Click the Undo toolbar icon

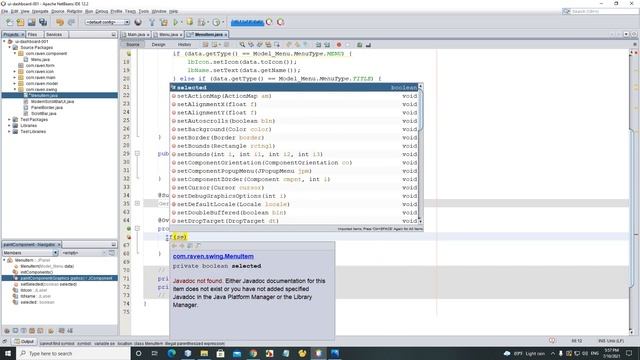coord(60,22)
